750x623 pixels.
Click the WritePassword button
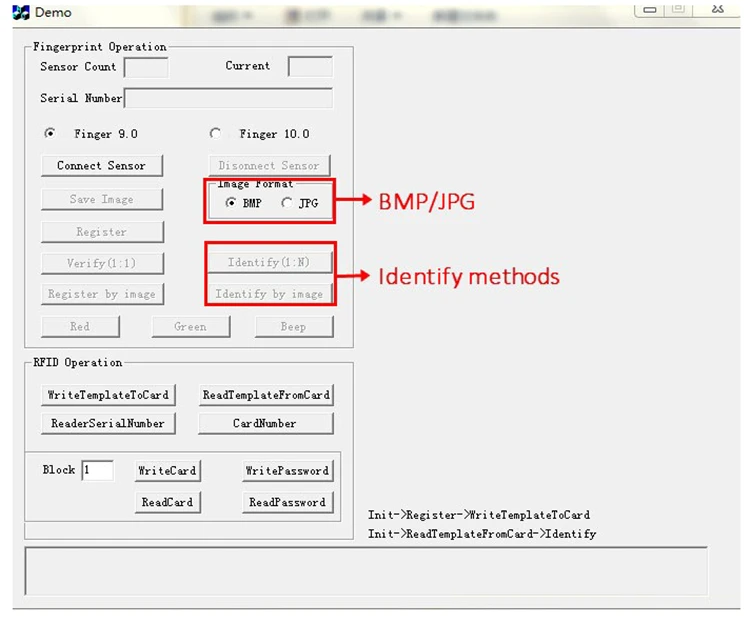tap(287, 471)
